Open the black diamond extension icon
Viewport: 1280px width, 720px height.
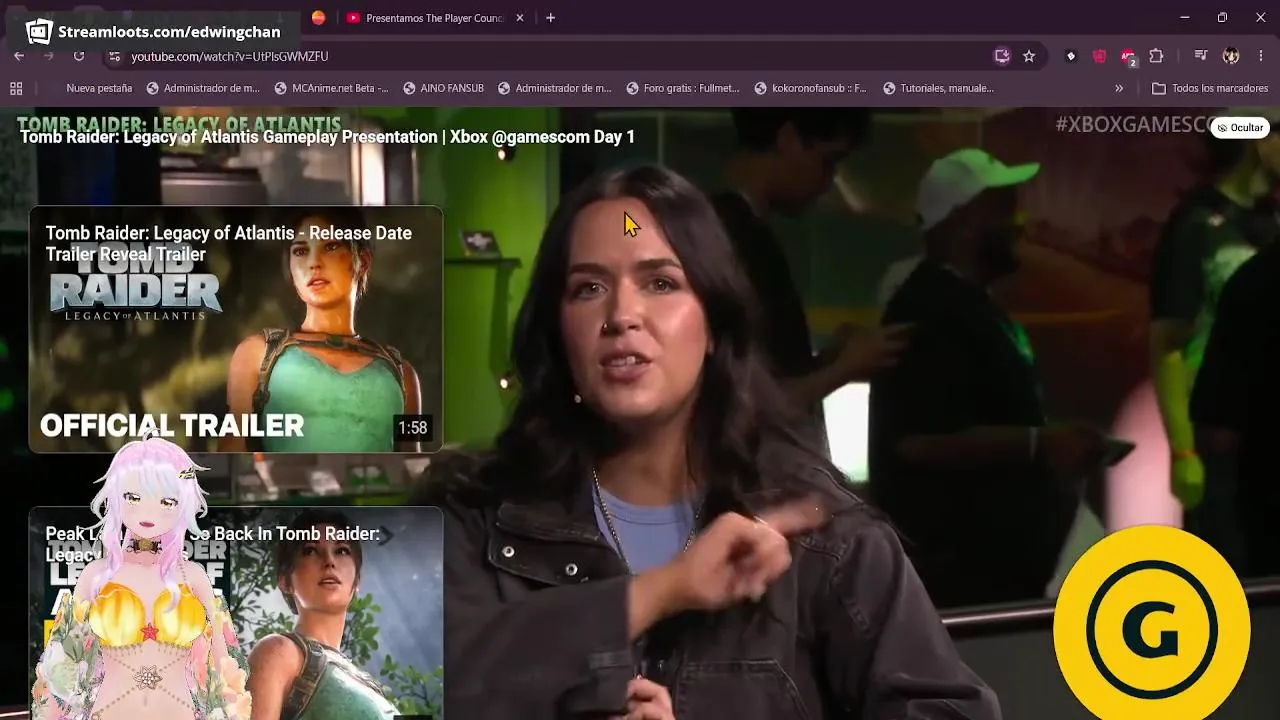(1071, 56)
